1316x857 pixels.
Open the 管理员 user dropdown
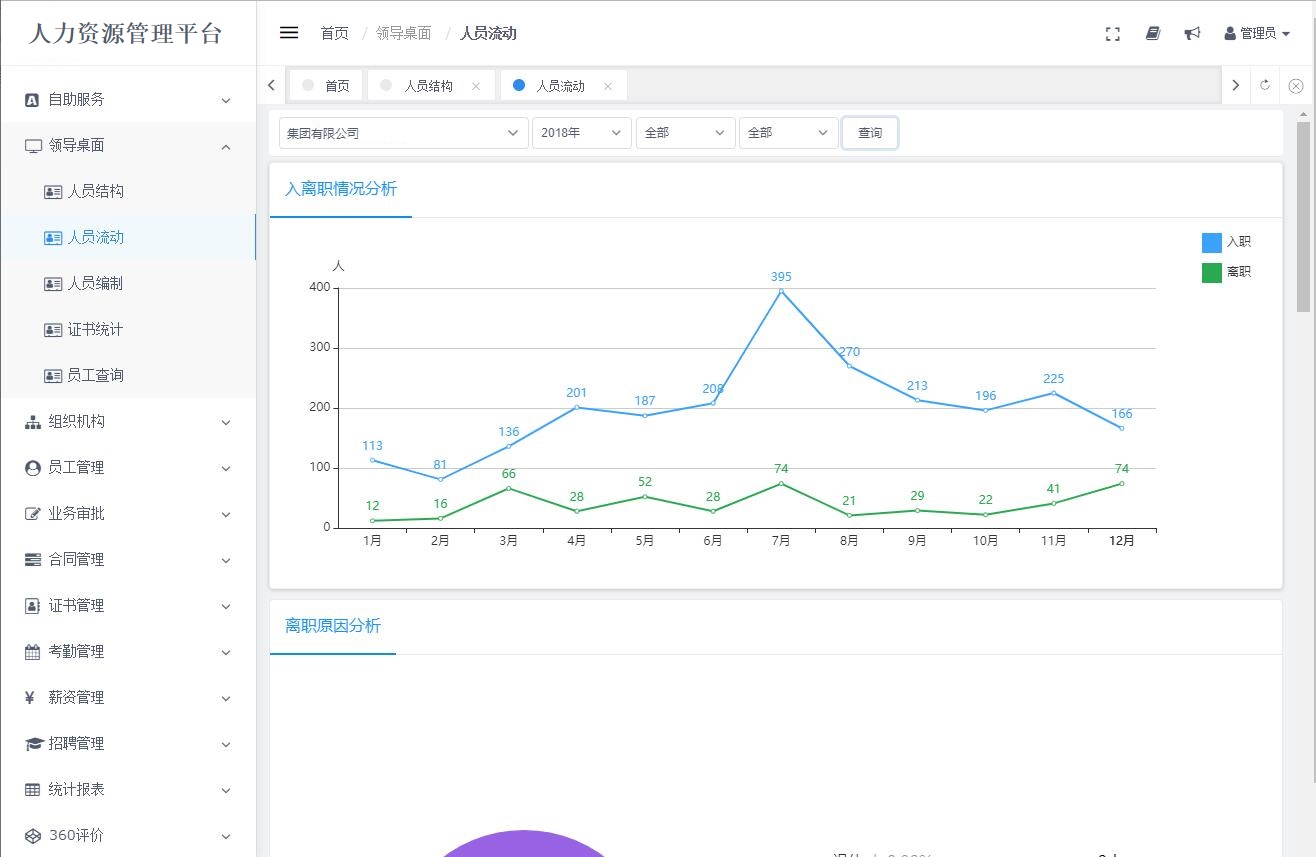pyautogui.click(x=1257, y=34)
